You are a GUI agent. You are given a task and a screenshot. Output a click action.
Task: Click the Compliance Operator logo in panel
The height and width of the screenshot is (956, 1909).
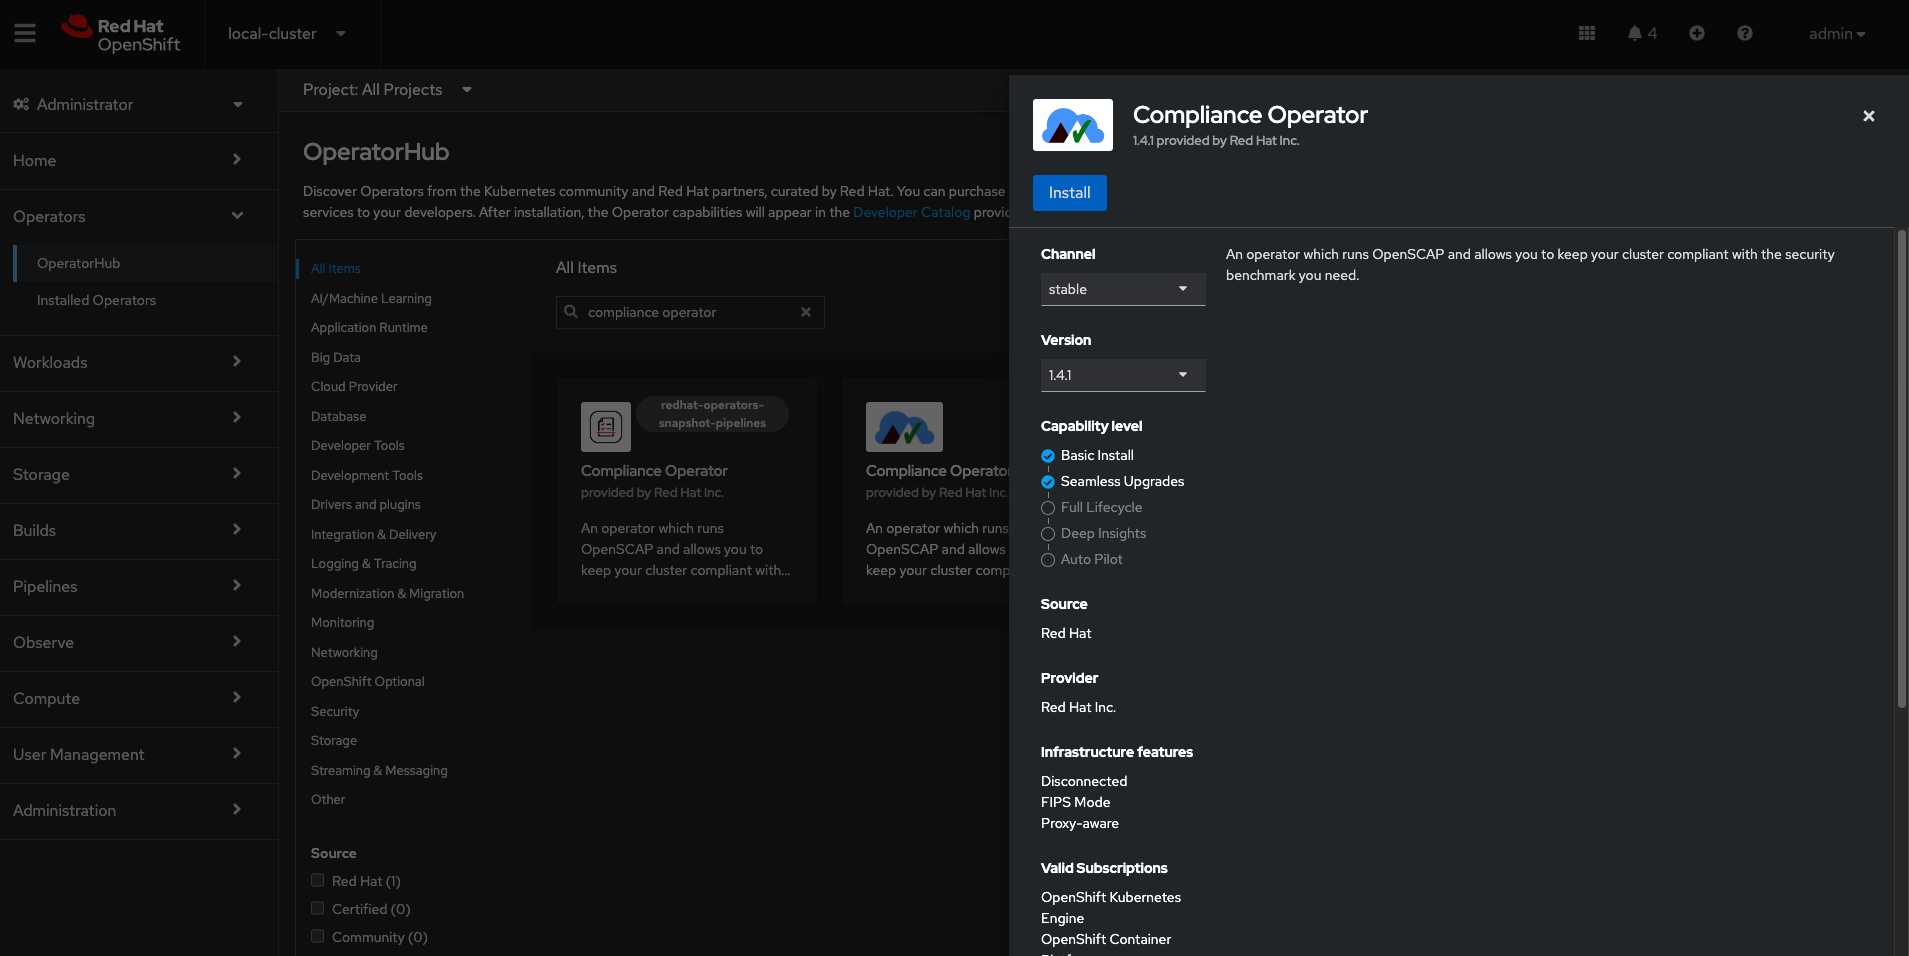(x=1073, y=125)
